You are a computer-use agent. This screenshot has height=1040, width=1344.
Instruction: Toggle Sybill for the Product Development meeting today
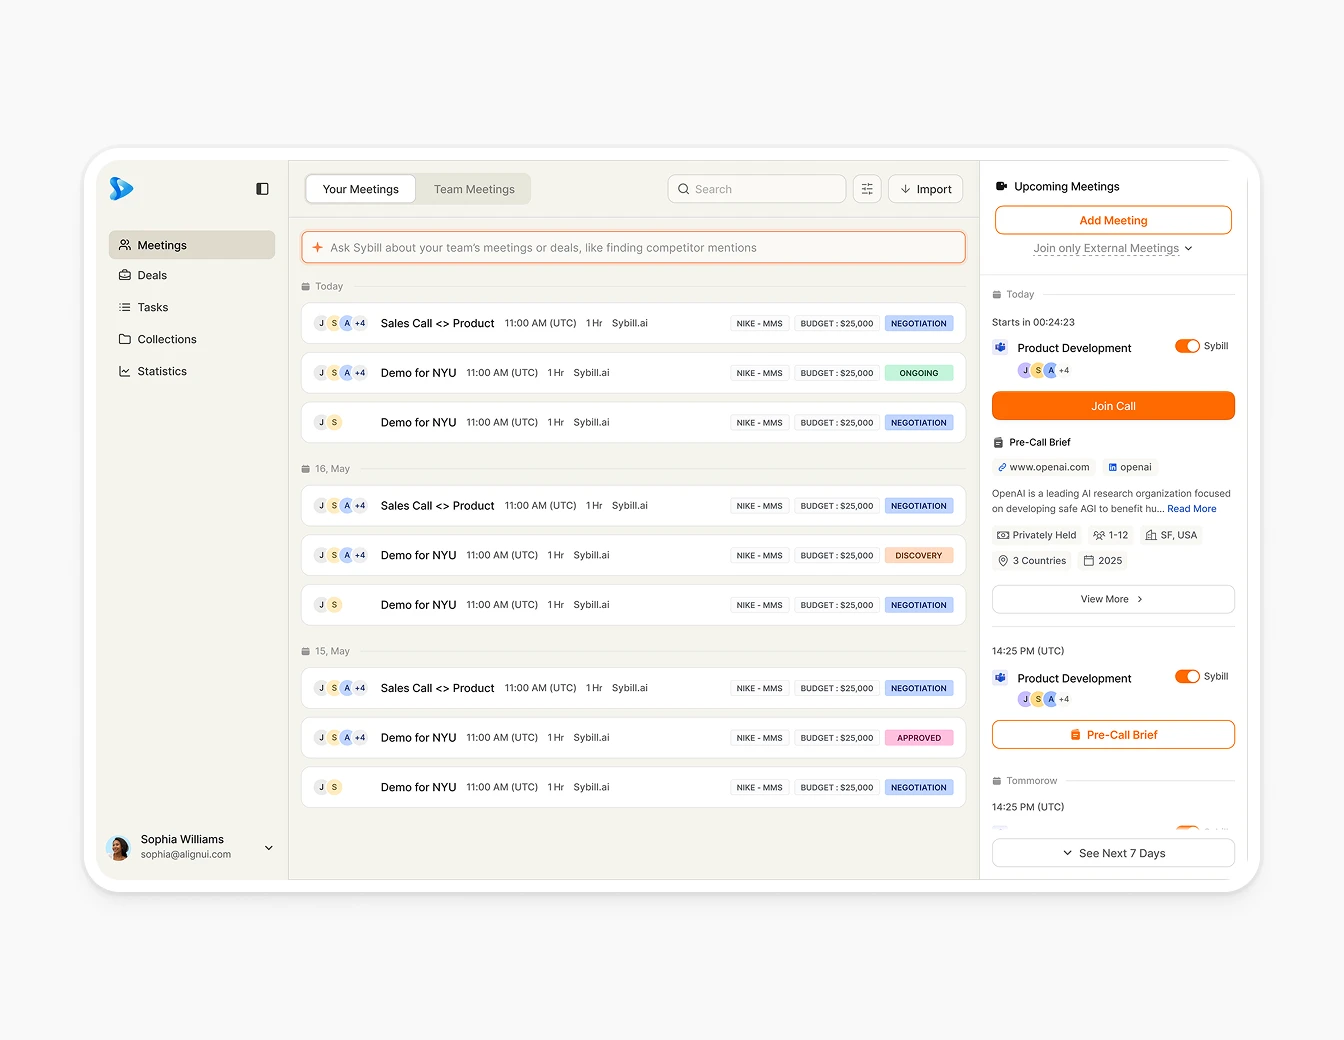point(1187,345)
